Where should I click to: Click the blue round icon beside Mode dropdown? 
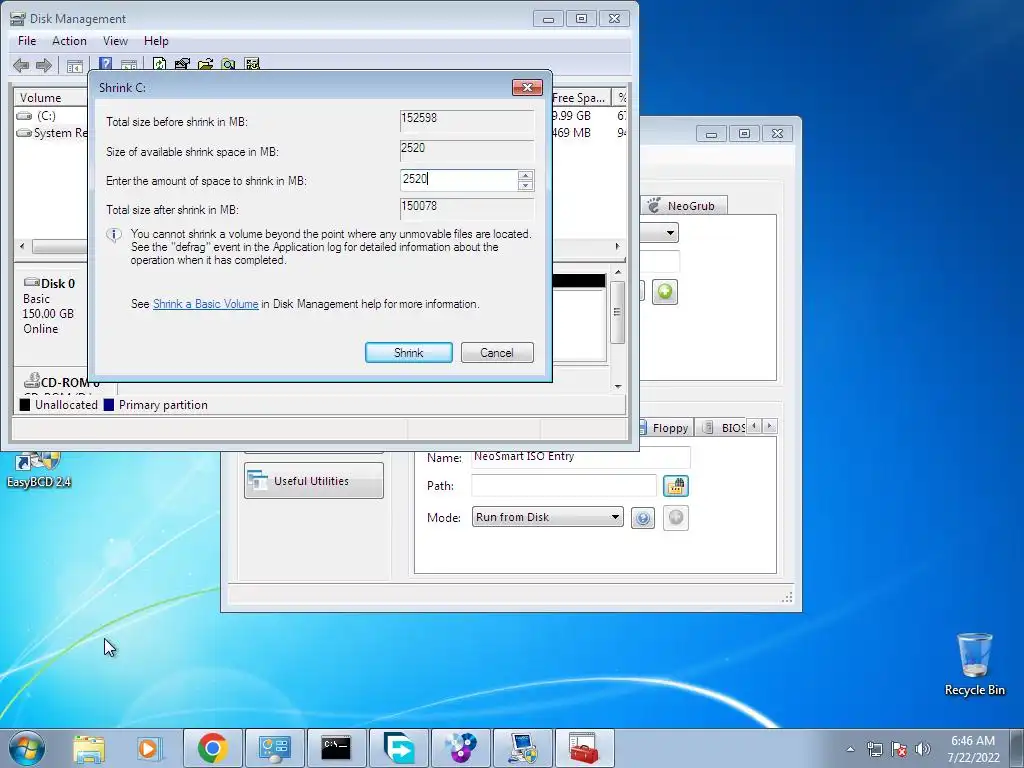(x=643, y=518)
